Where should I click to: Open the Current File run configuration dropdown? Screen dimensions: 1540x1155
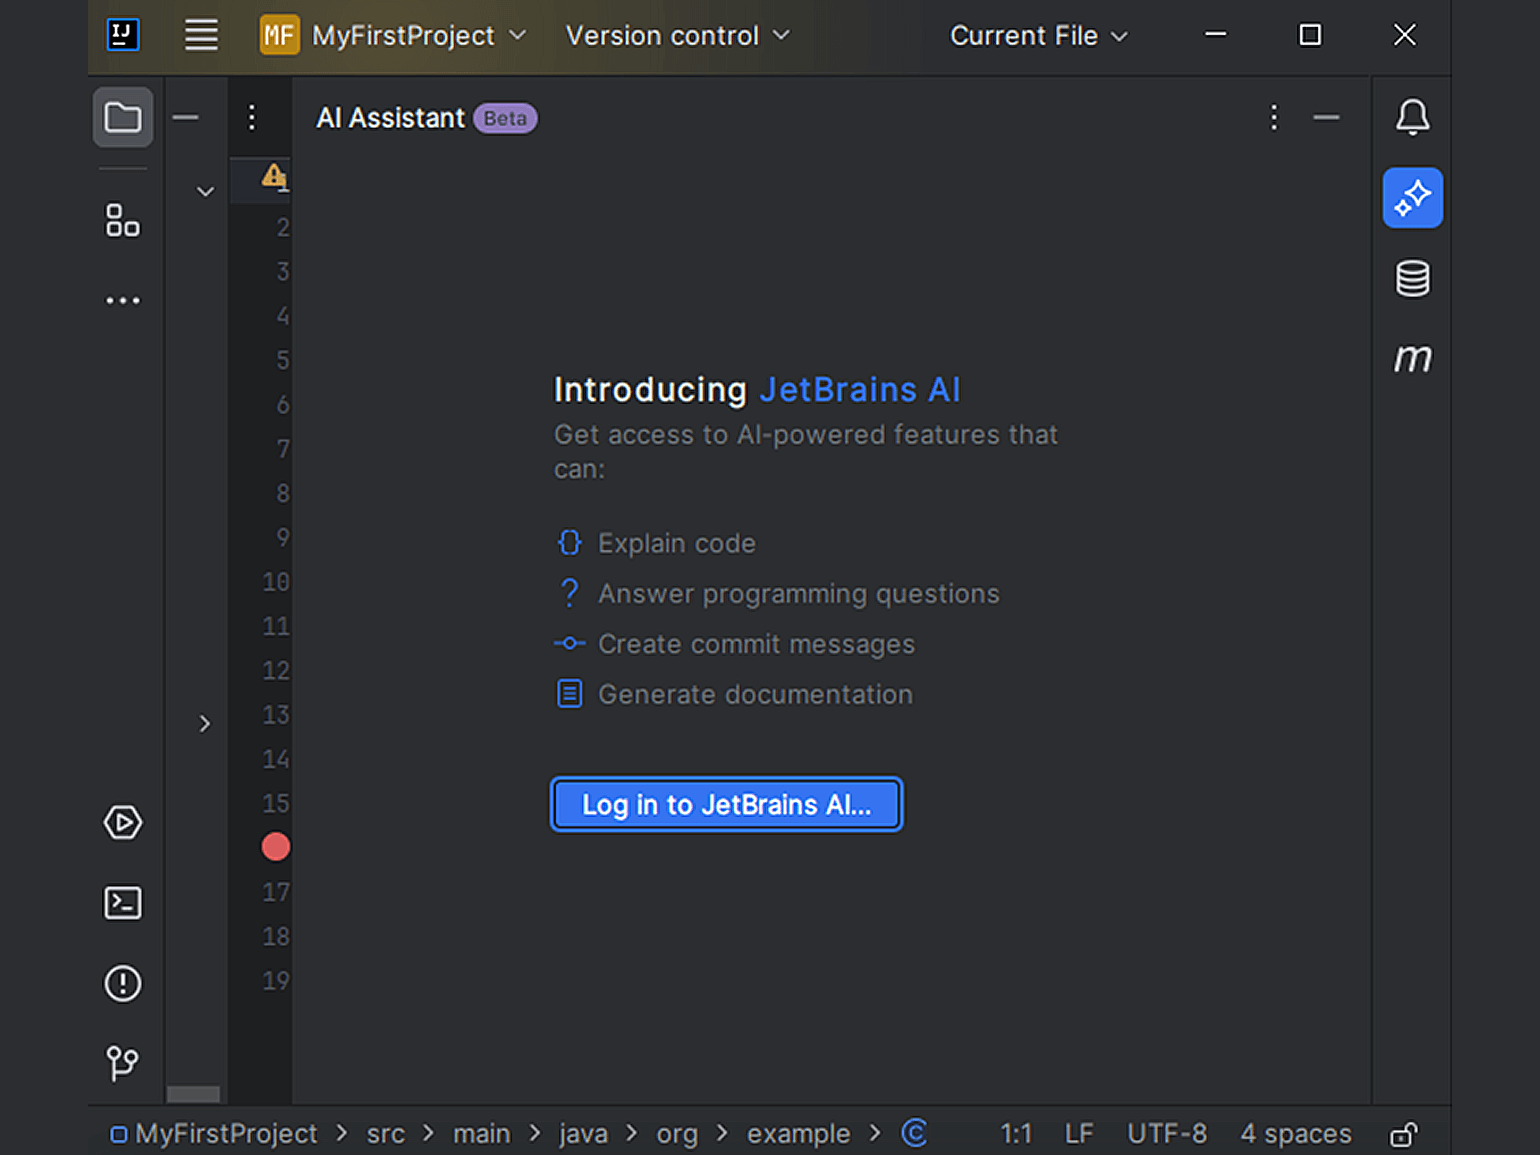[1038, 36]
